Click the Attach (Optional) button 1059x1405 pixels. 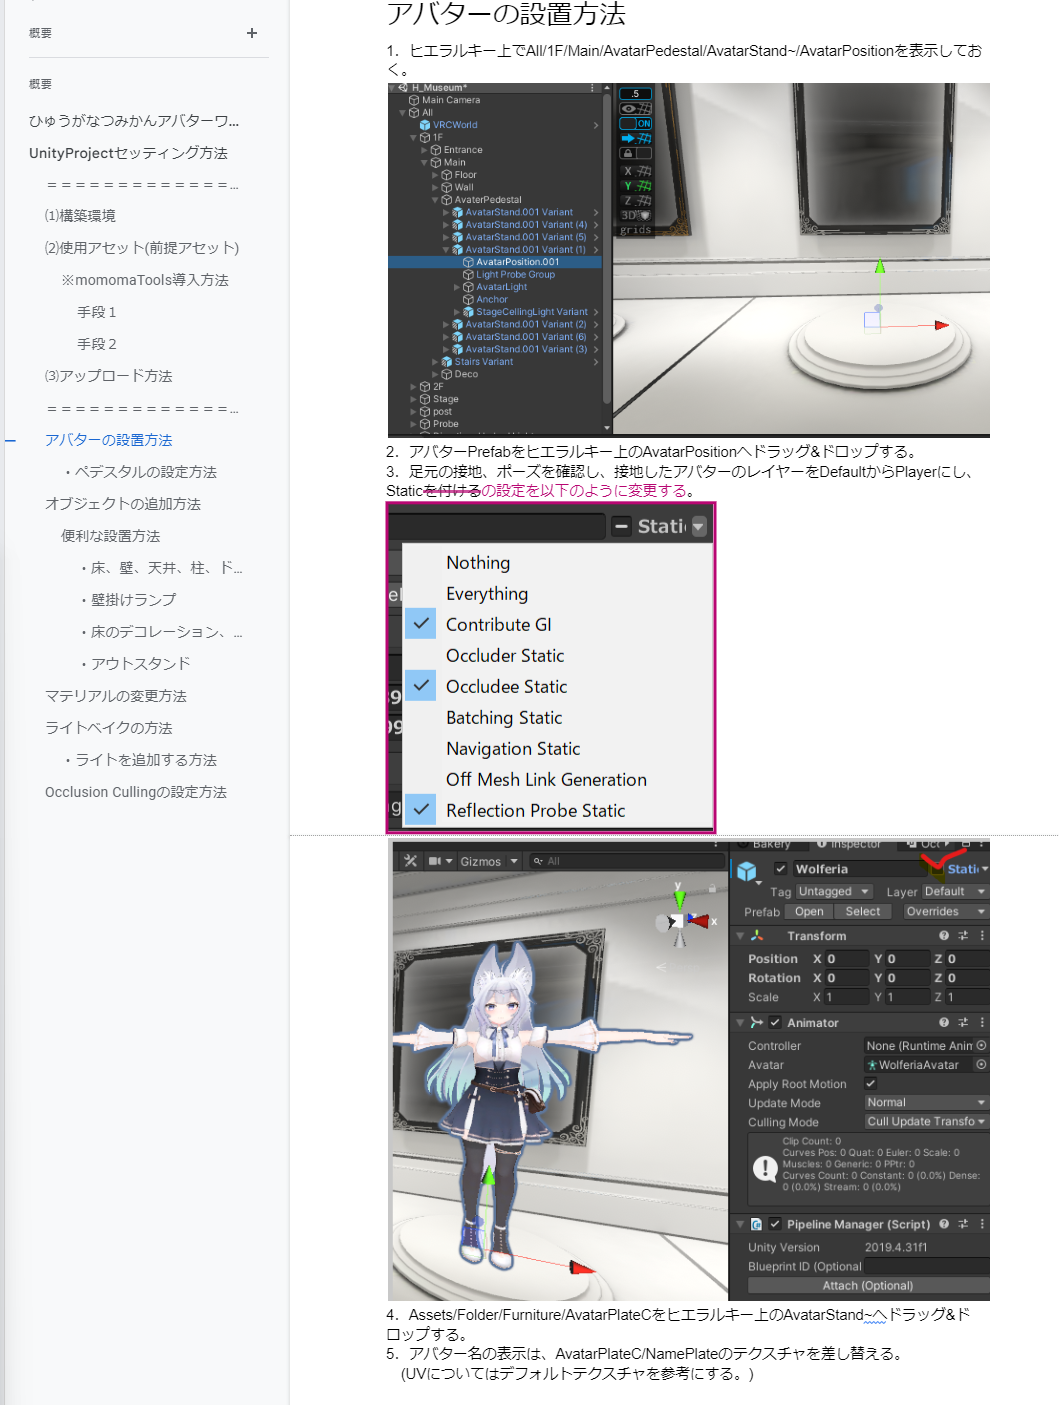click(x=868, y=1285)
